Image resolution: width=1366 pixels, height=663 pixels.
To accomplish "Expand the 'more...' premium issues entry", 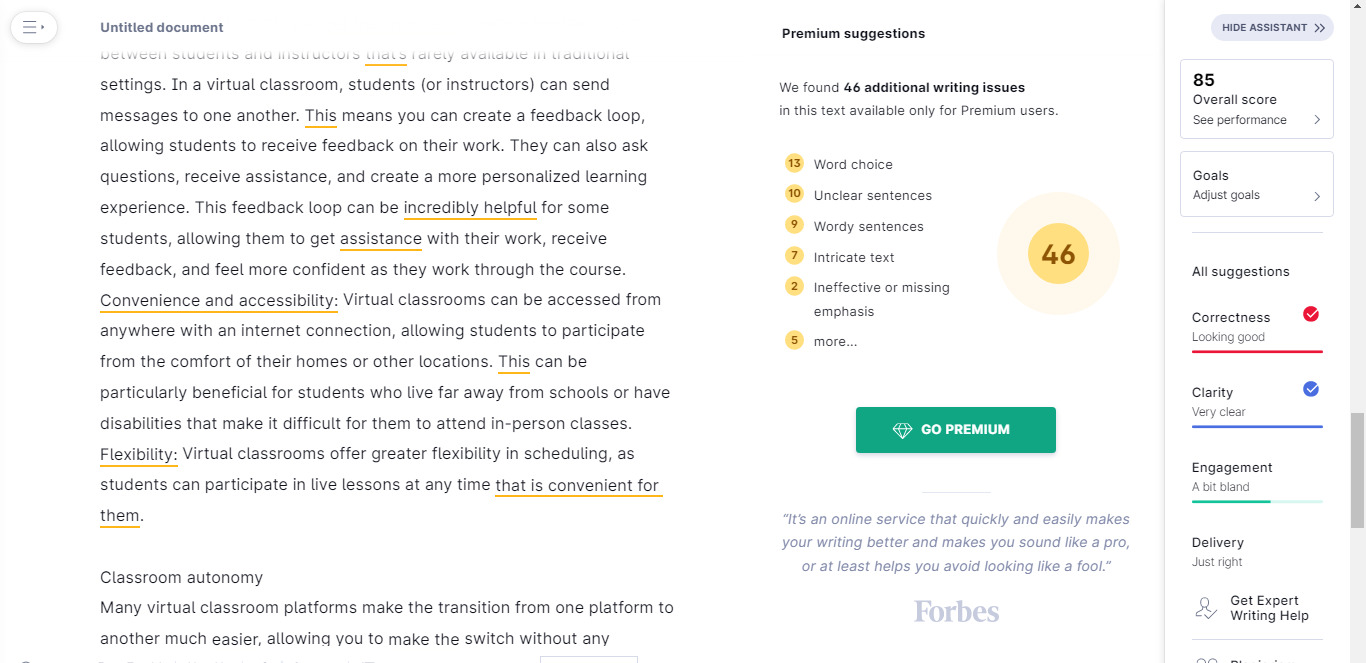I will click(x=835, y=341).
